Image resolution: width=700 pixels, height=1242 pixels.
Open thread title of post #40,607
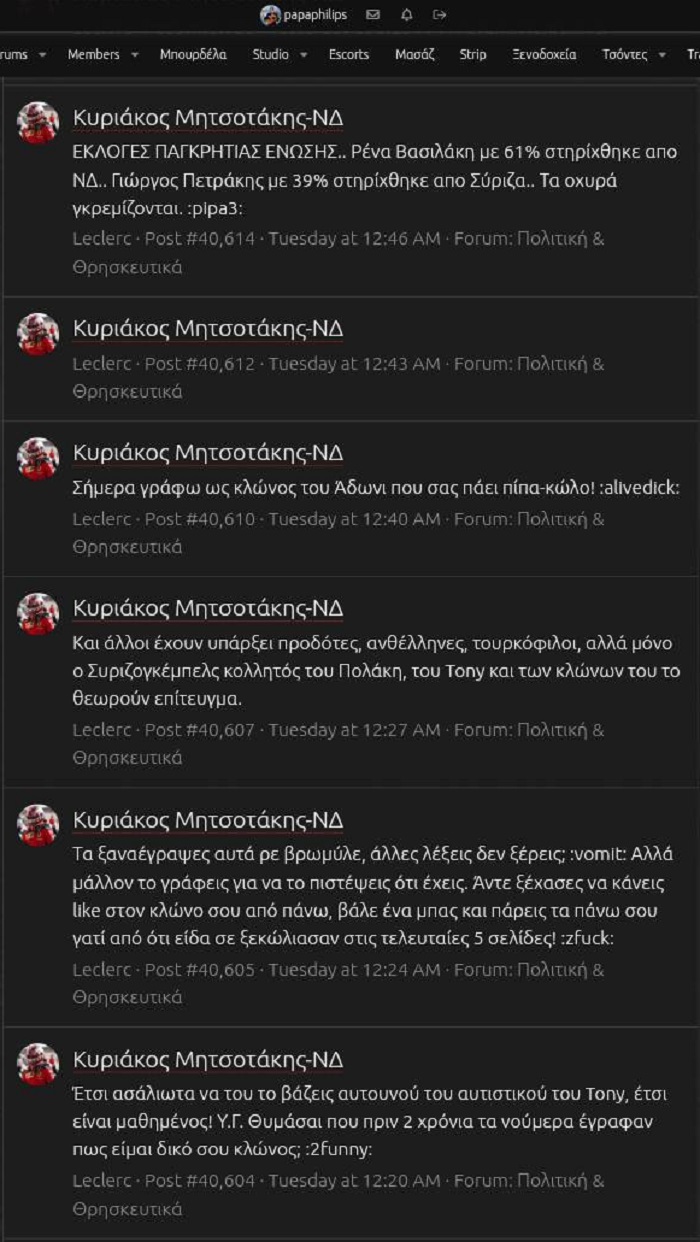pyautogui.click(x=208, y=609)
